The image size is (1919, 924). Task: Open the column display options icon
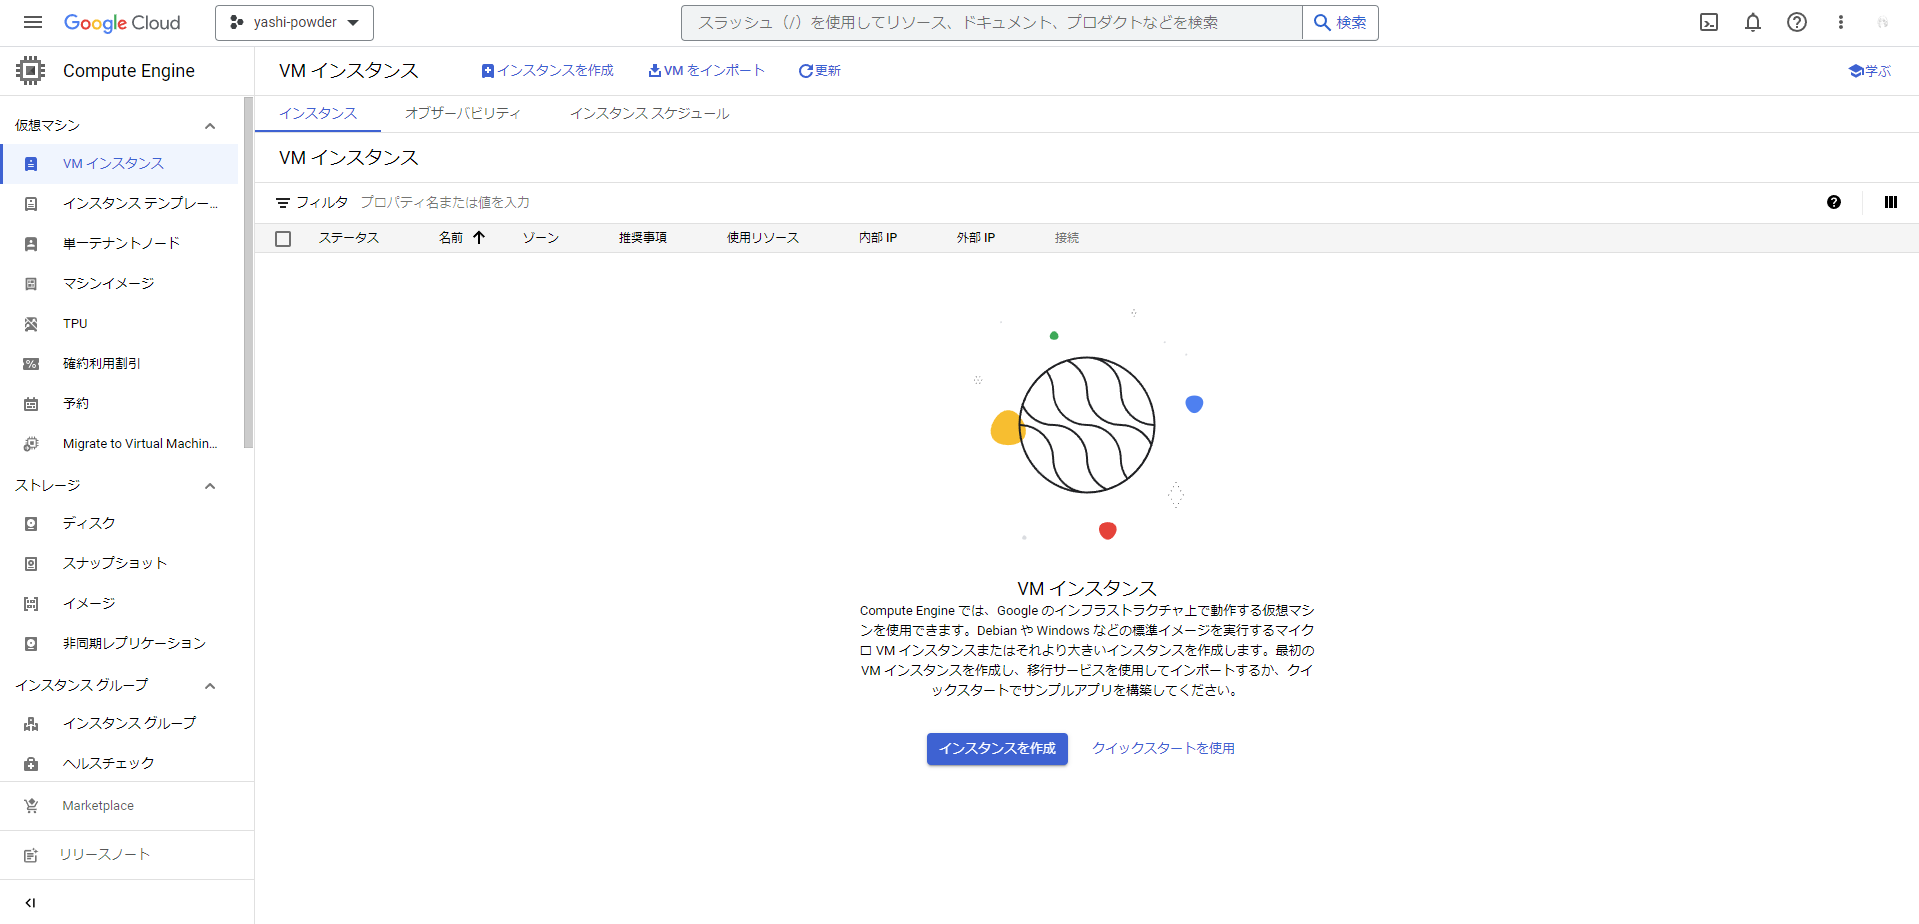[x=1890, y=202]
